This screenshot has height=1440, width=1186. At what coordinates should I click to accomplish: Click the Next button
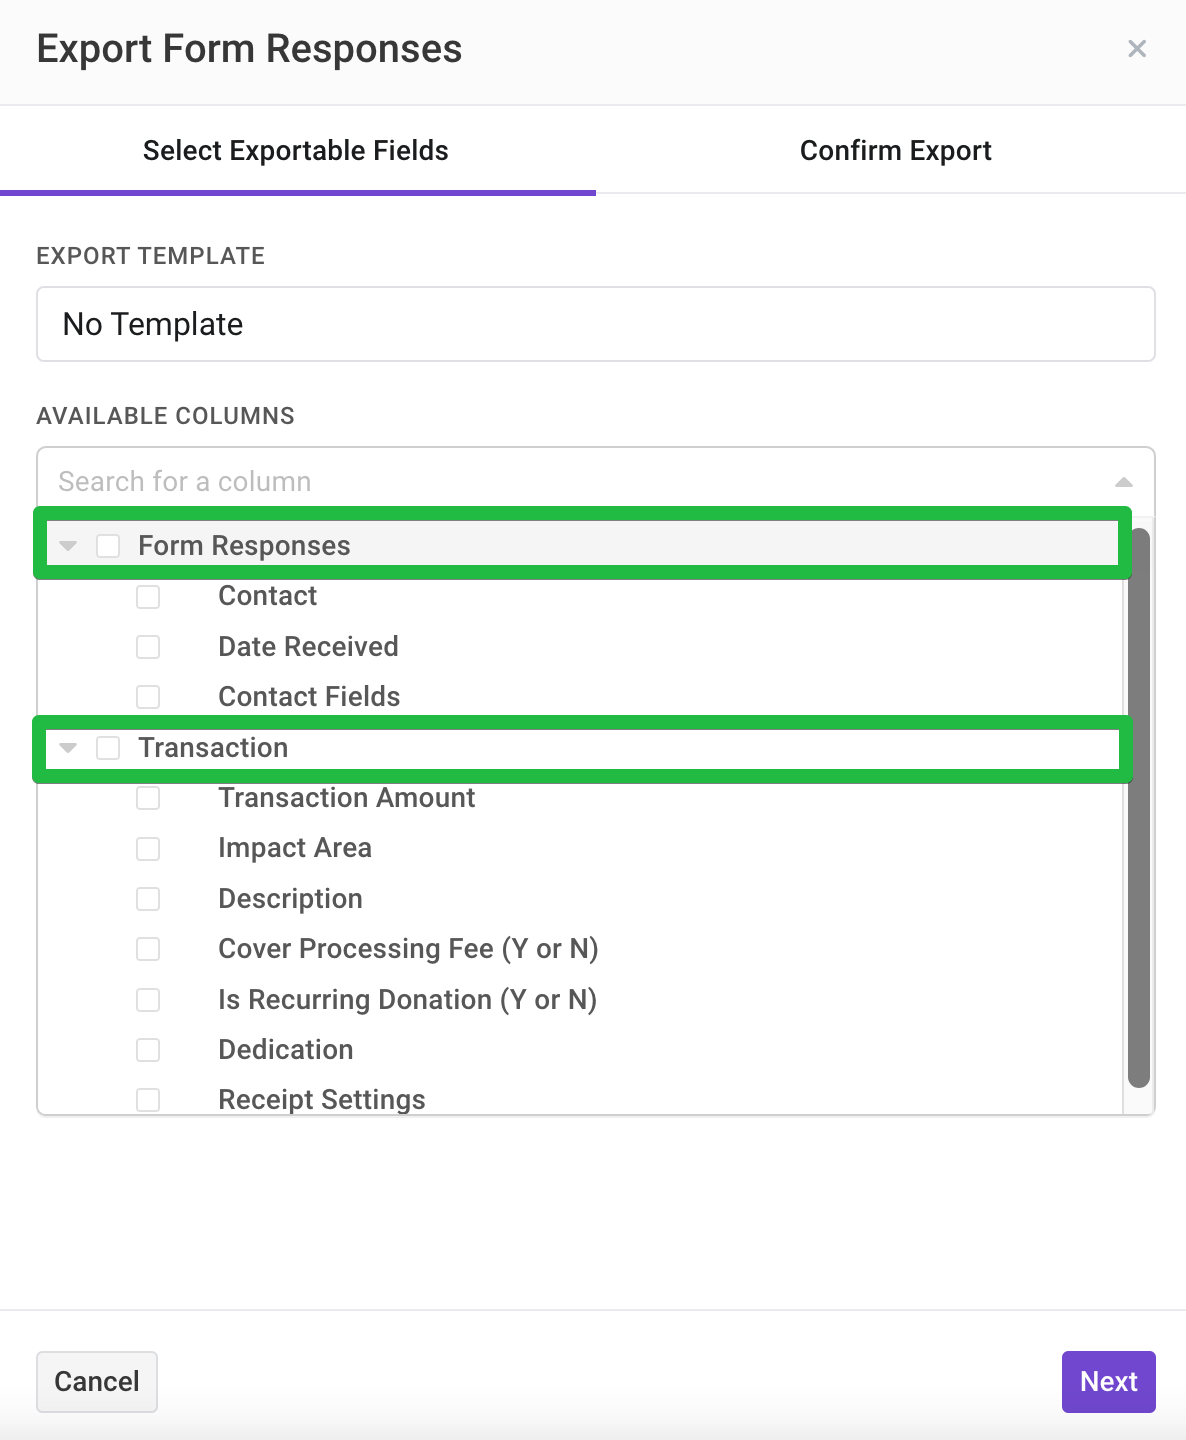[x=1108, y=1382]
